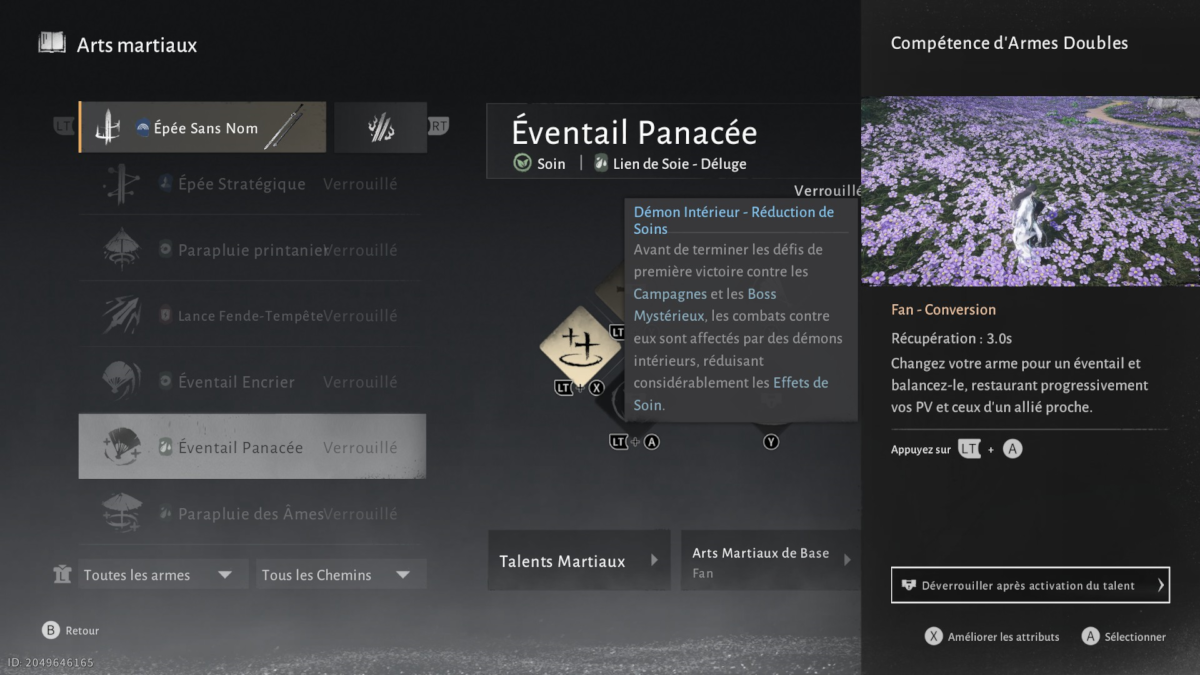This screenshot has width=1200, height=675.
Task: Click the Y skill node
Action: click(770, 440)
